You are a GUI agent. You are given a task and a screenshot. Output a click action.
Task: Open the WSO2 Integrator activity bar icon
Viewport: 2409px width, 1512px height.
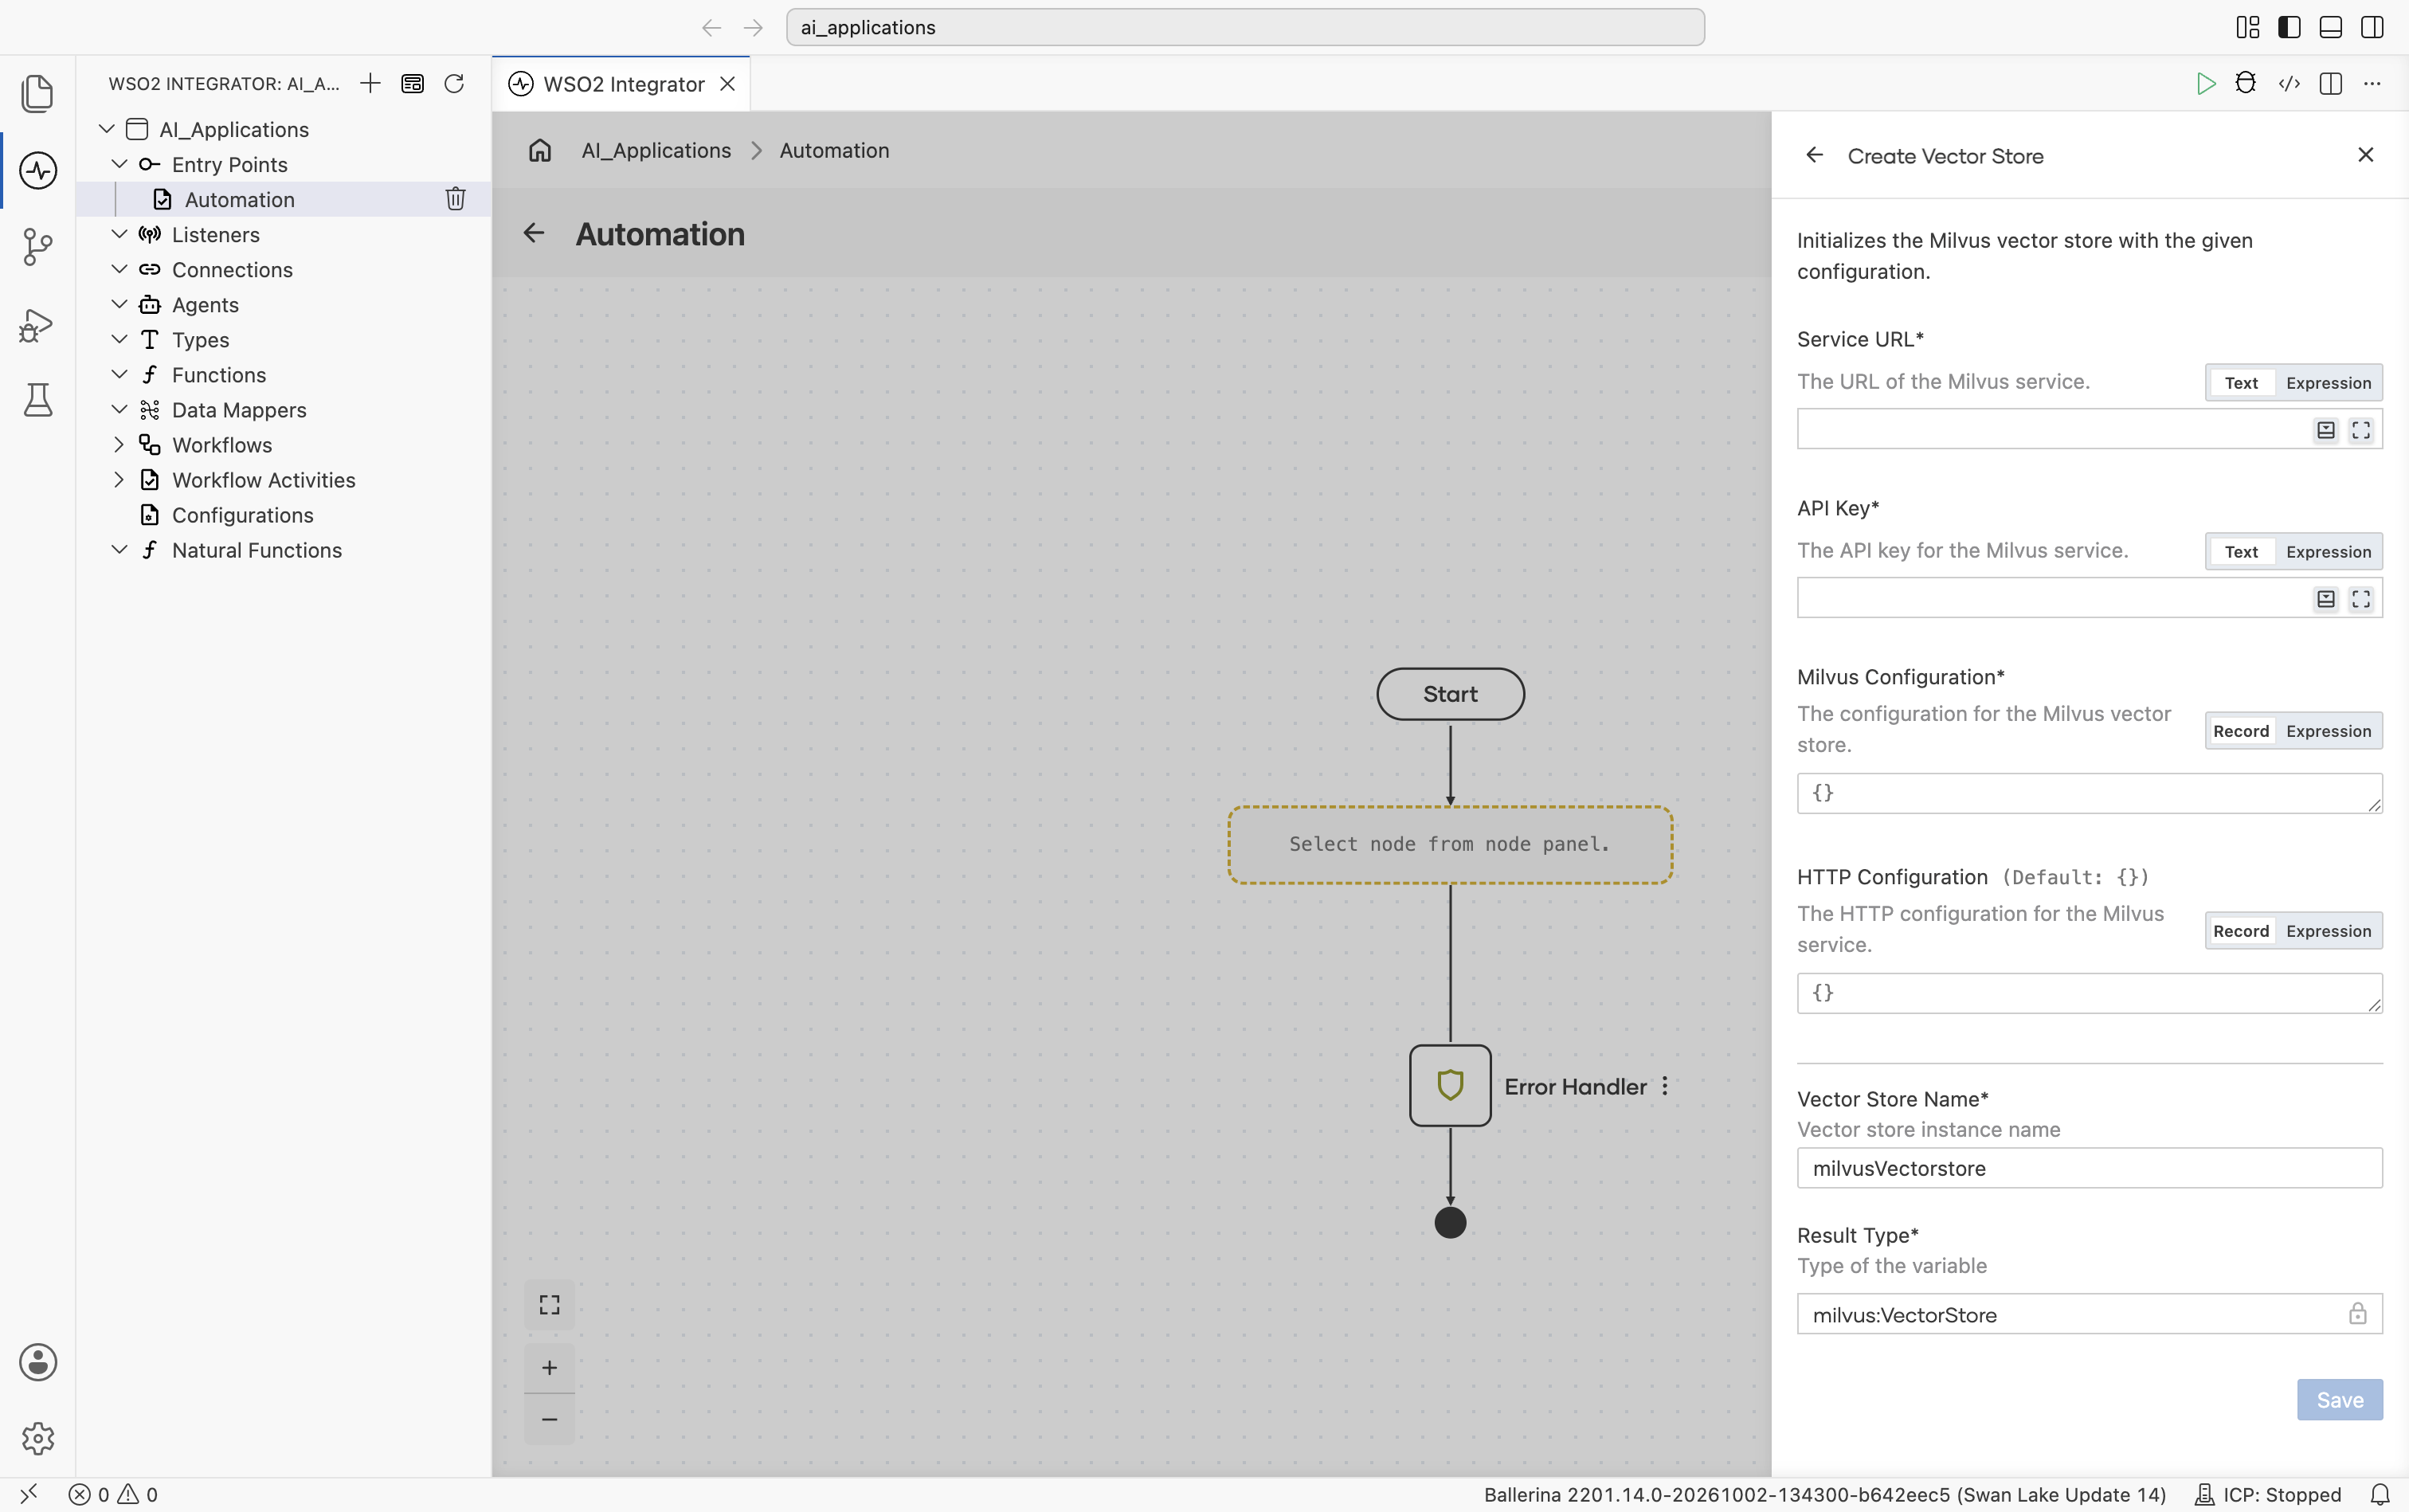(x=37, y=170)
